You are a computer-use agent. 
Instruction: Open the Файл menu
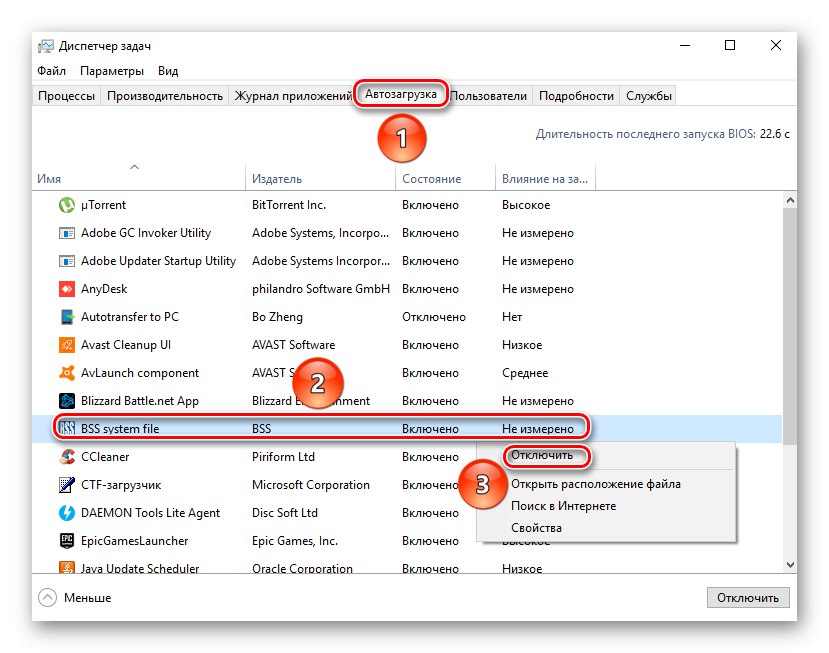(51, 71)
